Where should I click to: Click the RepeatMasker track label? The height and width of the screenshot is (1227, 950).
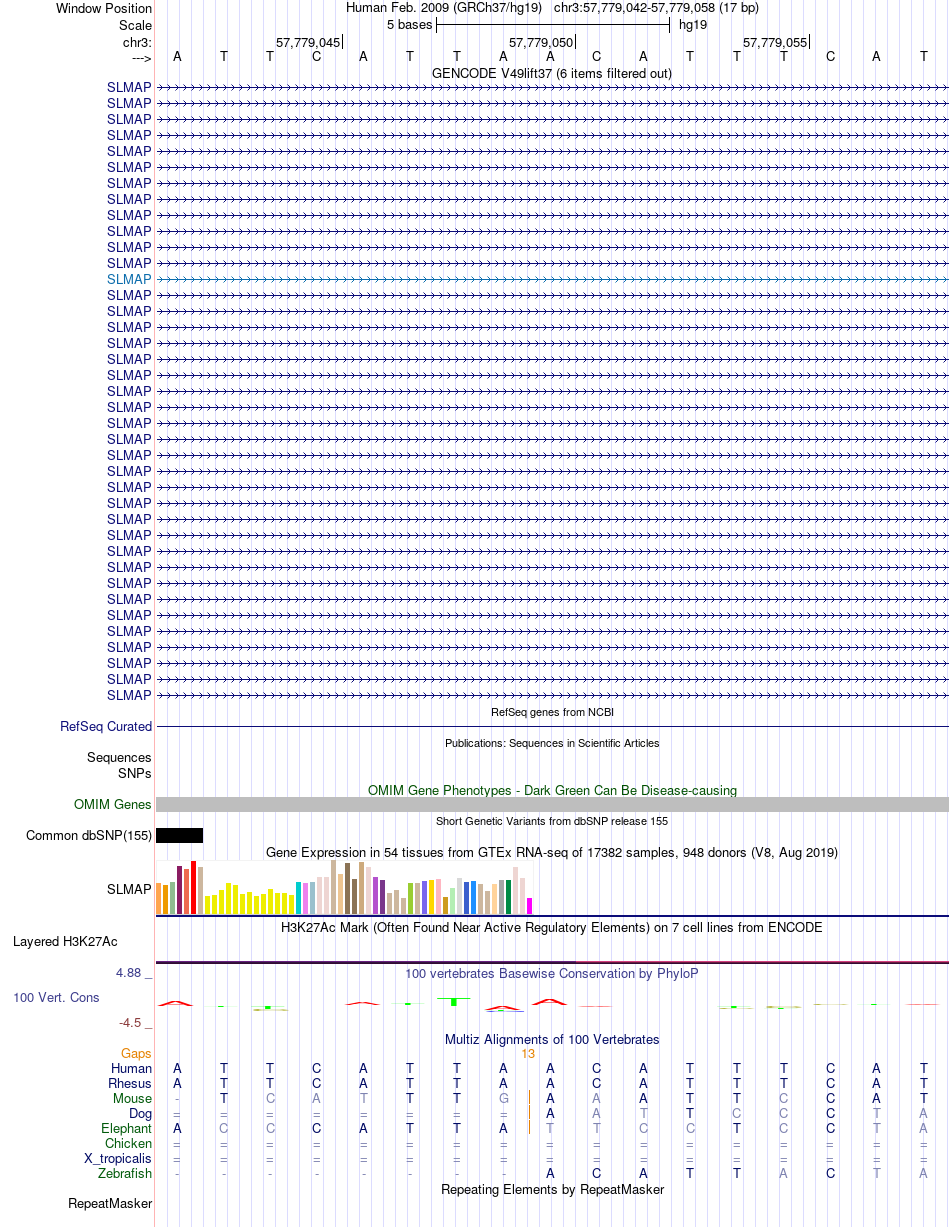(110, 1203)
